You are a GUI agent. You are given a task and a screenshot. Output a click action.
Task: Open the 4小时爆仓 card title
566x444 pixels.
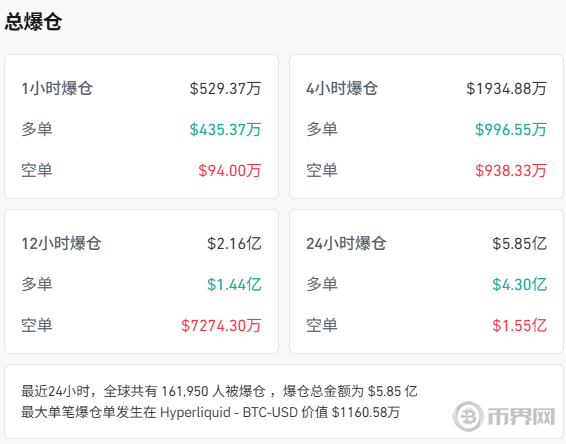tap(342, 88)
